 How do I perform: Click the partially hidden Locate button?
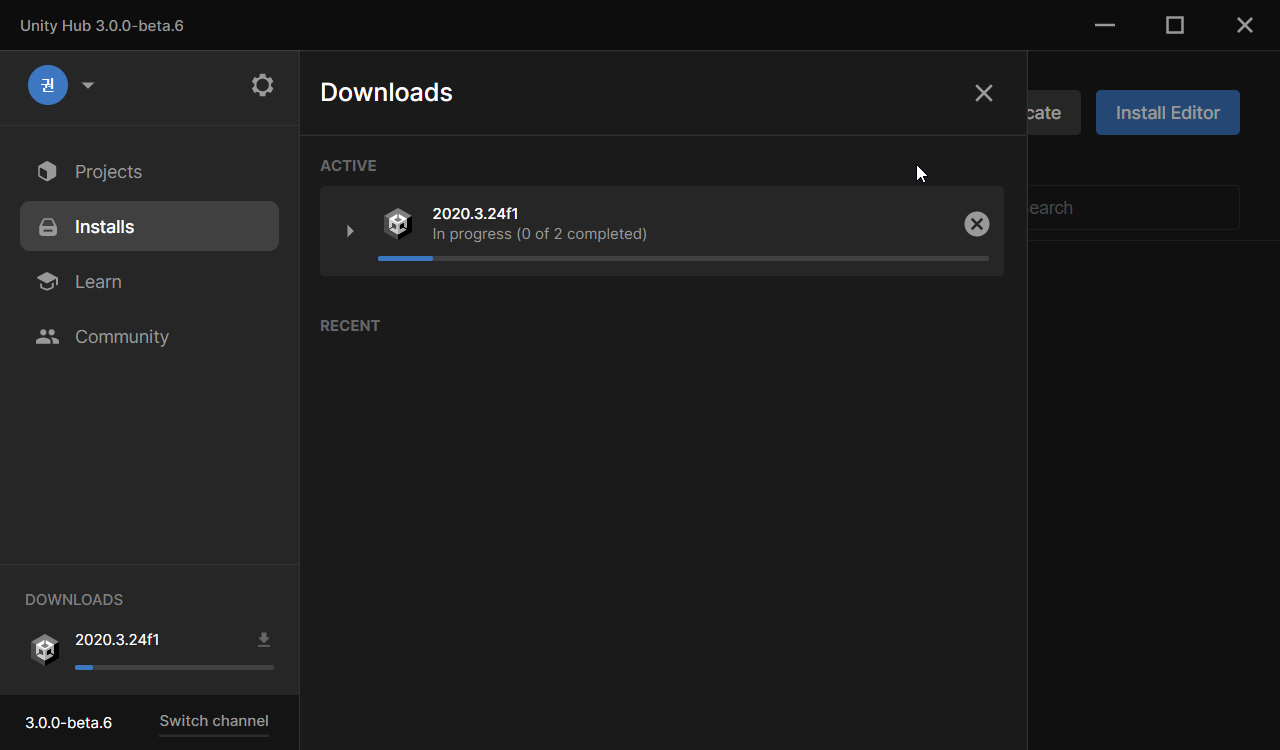pyautogui.click(x=1054, y=113)
